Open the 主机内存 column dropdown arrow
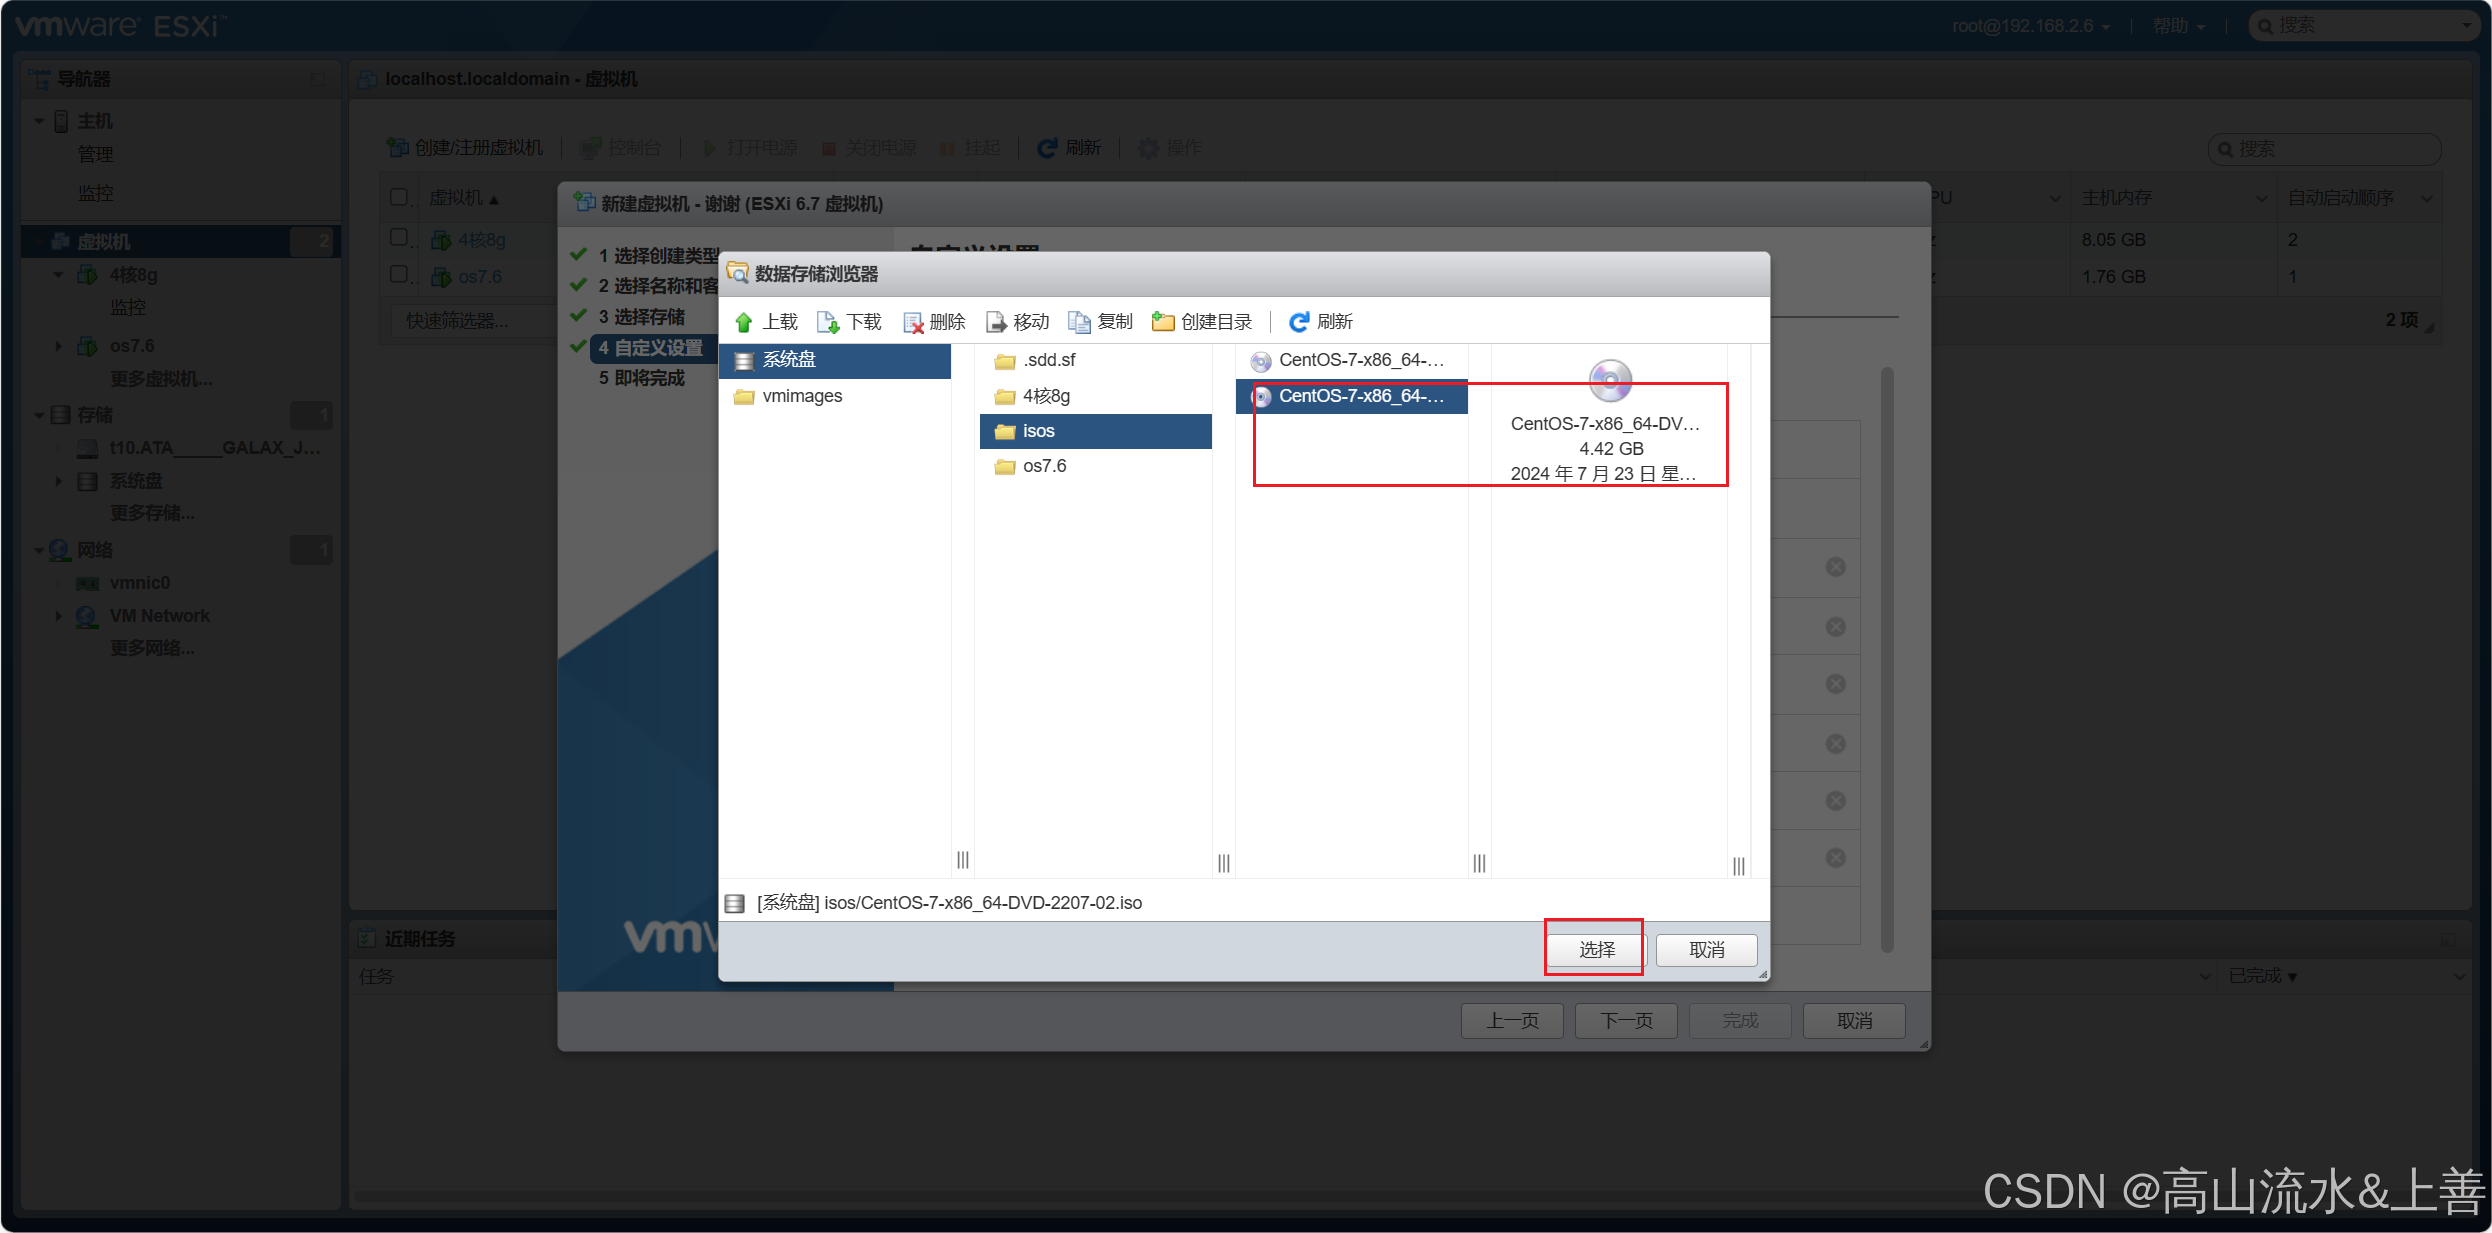 tap(2261, 198)
